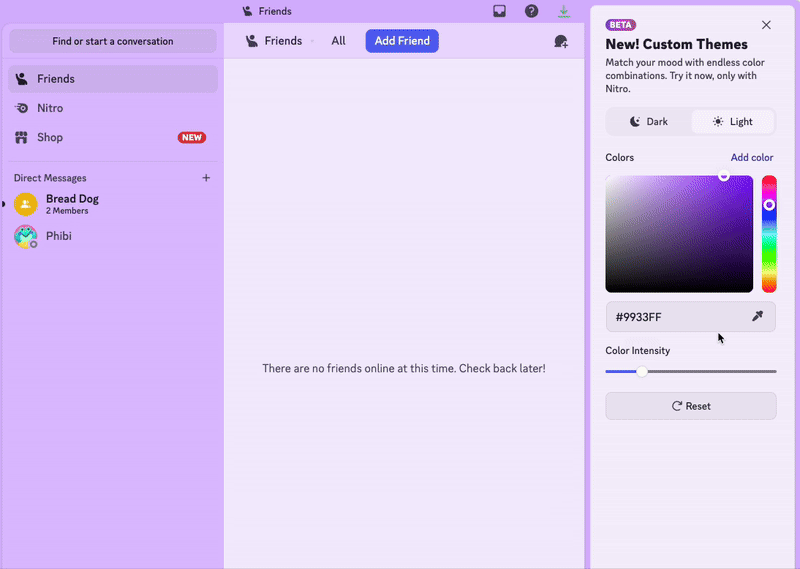Activate the eyedropper color picker tool
Screen dimensions: 800x569
coord(758,316)
